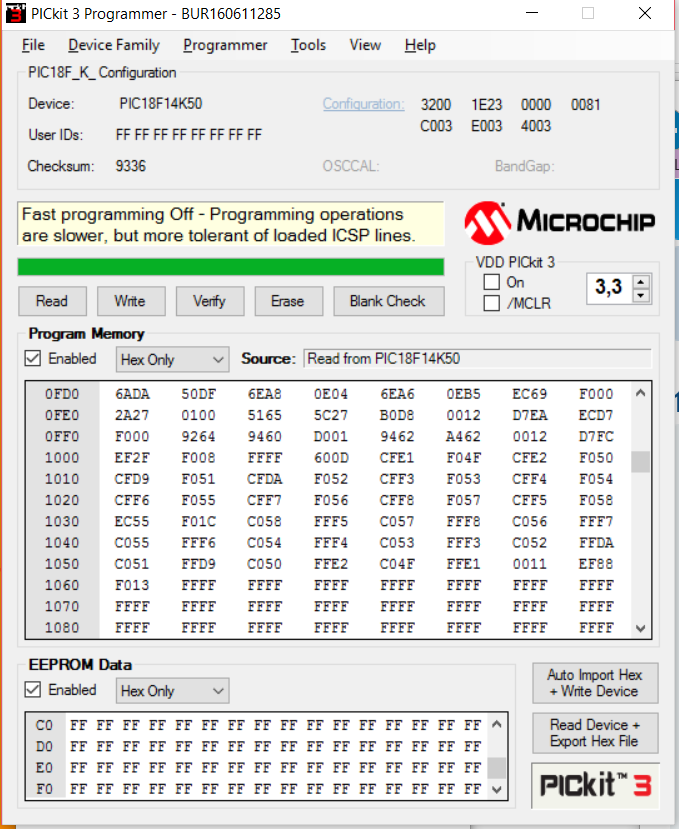Open the Configuration link

pyautogui.click(x=363, y=104)
